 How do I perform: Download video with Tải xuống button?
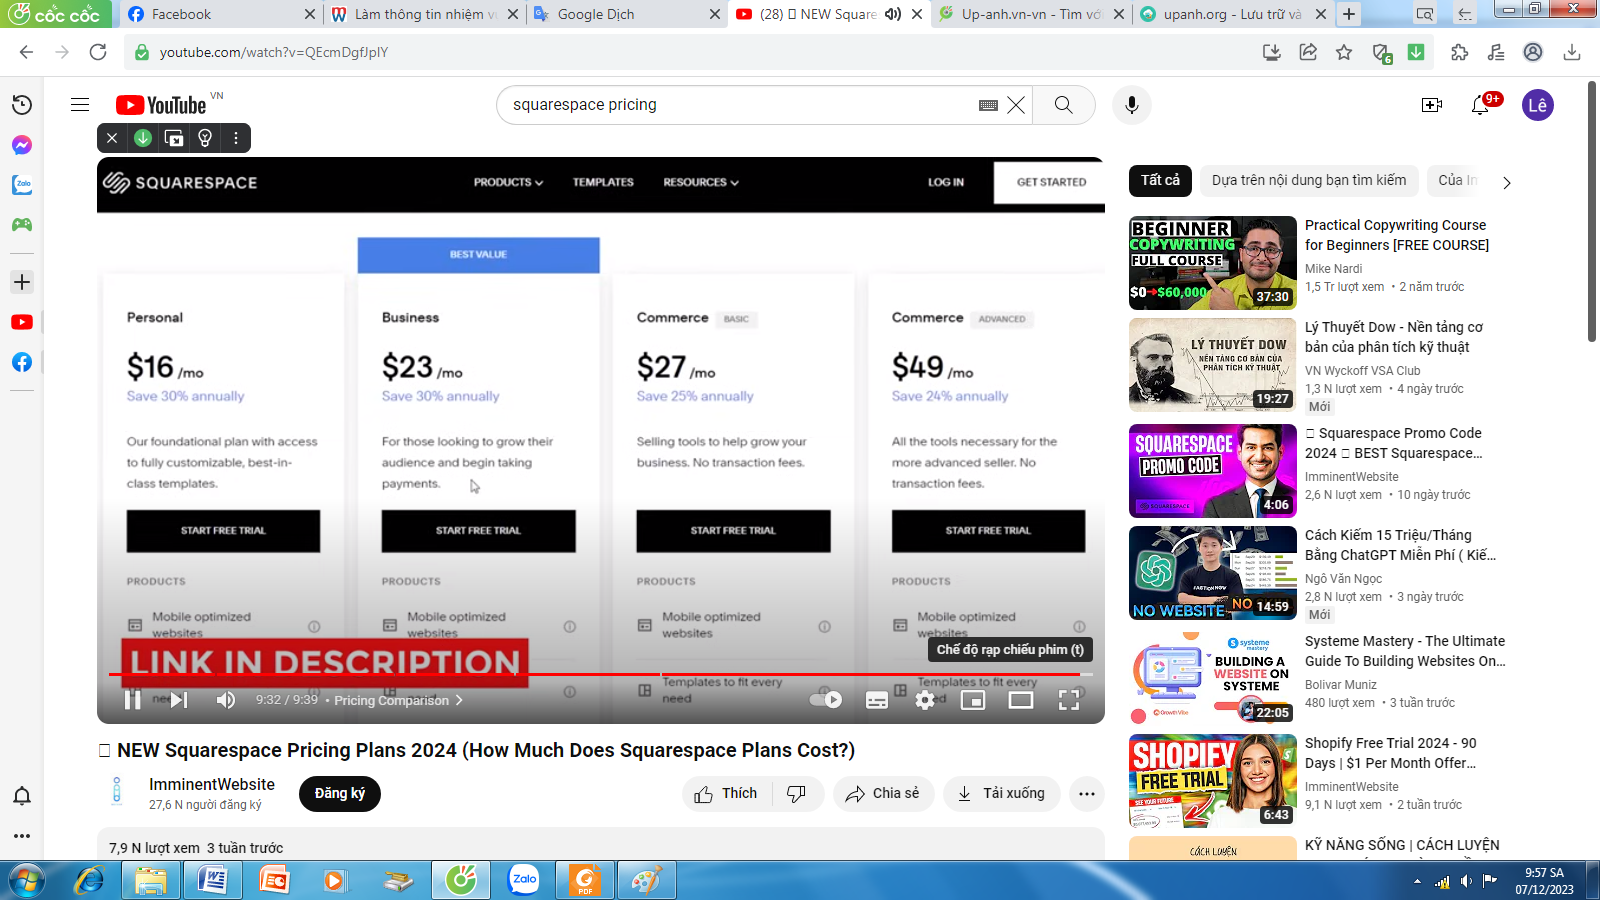point(1001,794)
